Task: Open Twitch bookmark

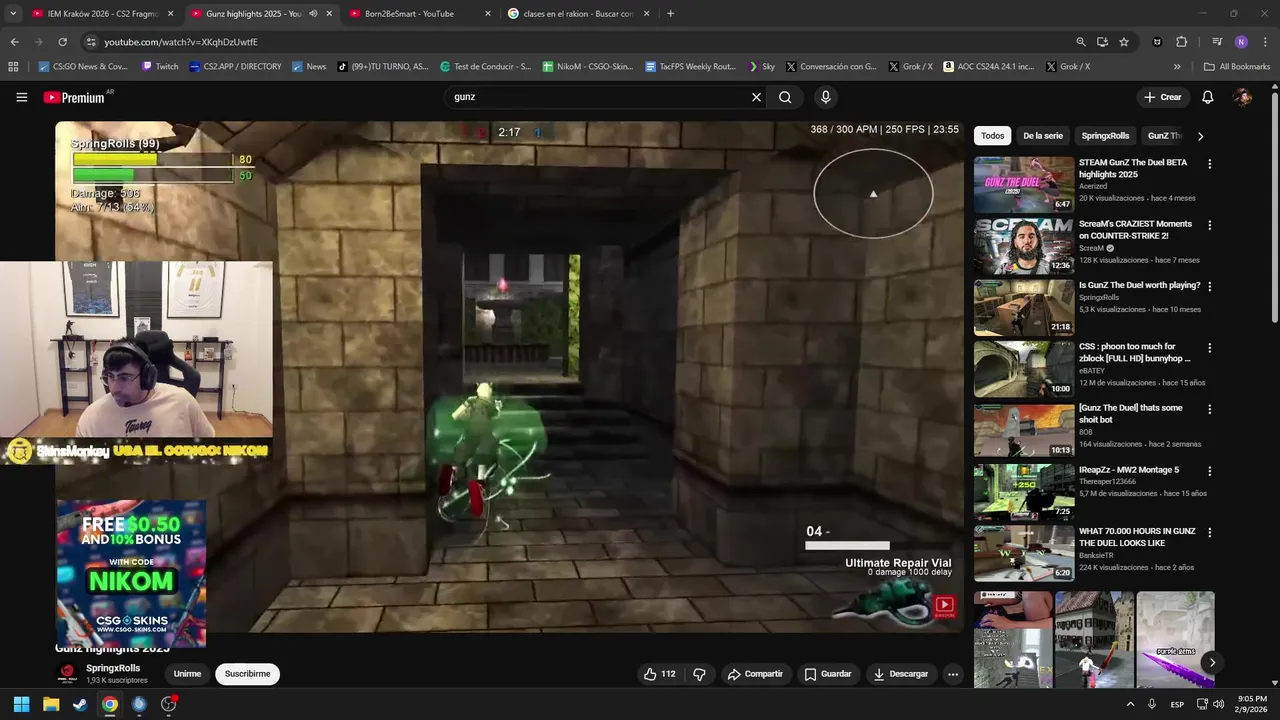Action: point(160,66)
